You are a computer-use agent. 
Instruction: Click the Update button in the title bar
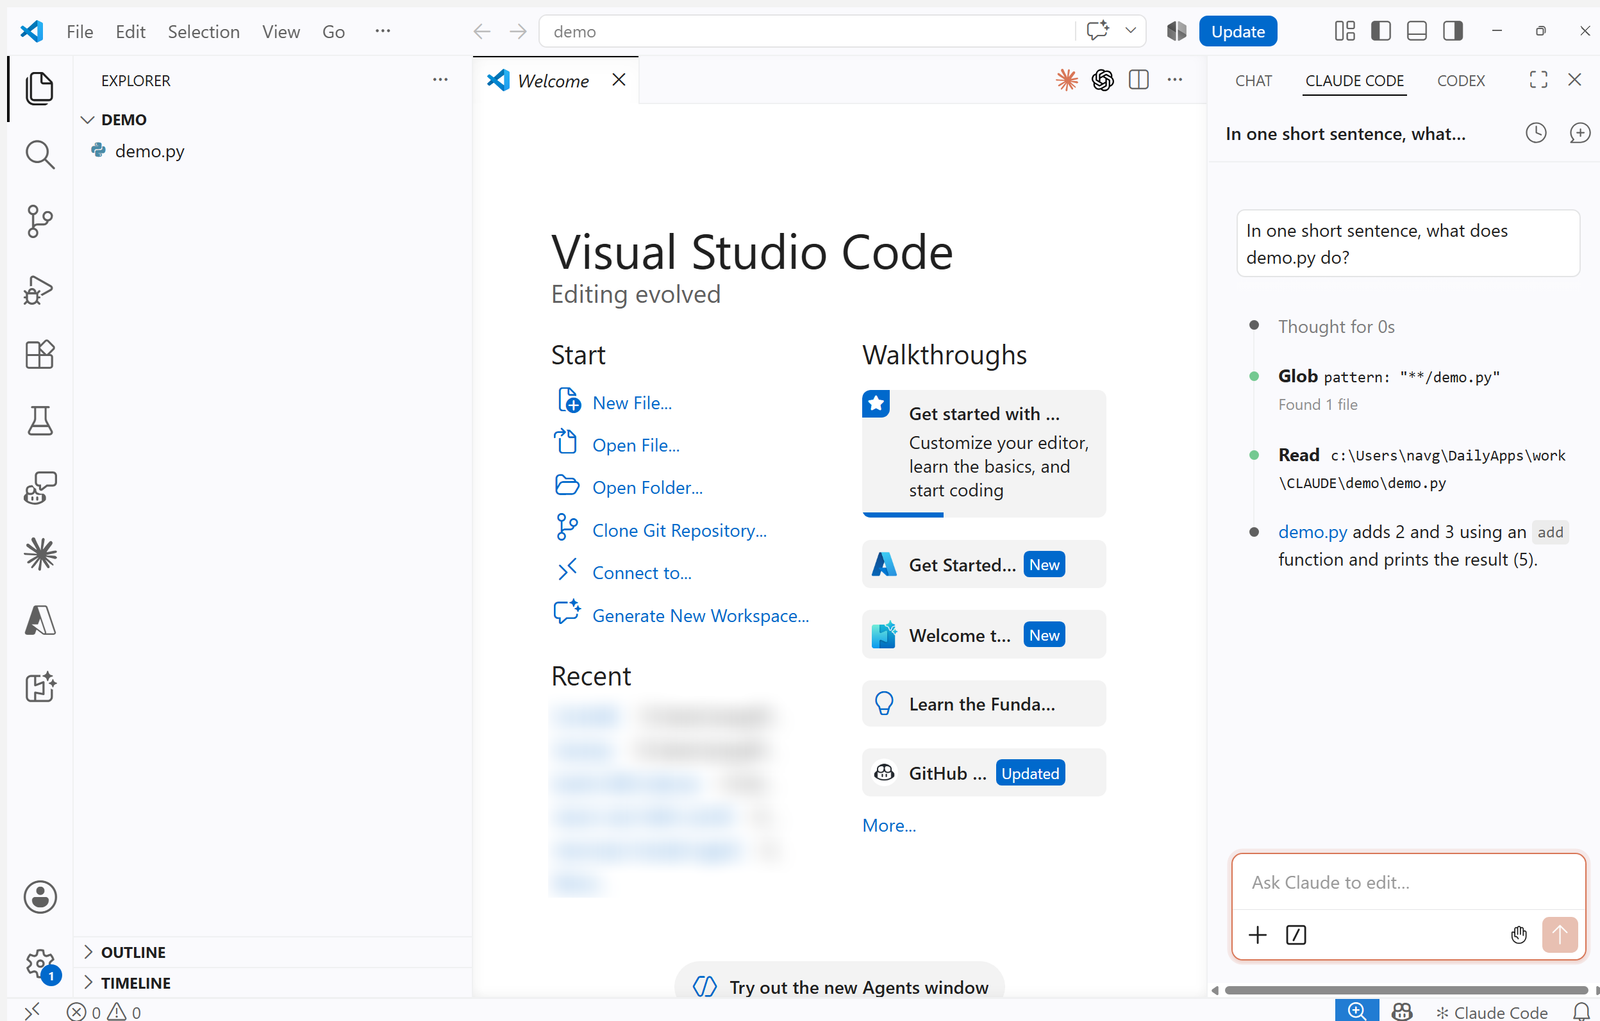click(1238, 32)
